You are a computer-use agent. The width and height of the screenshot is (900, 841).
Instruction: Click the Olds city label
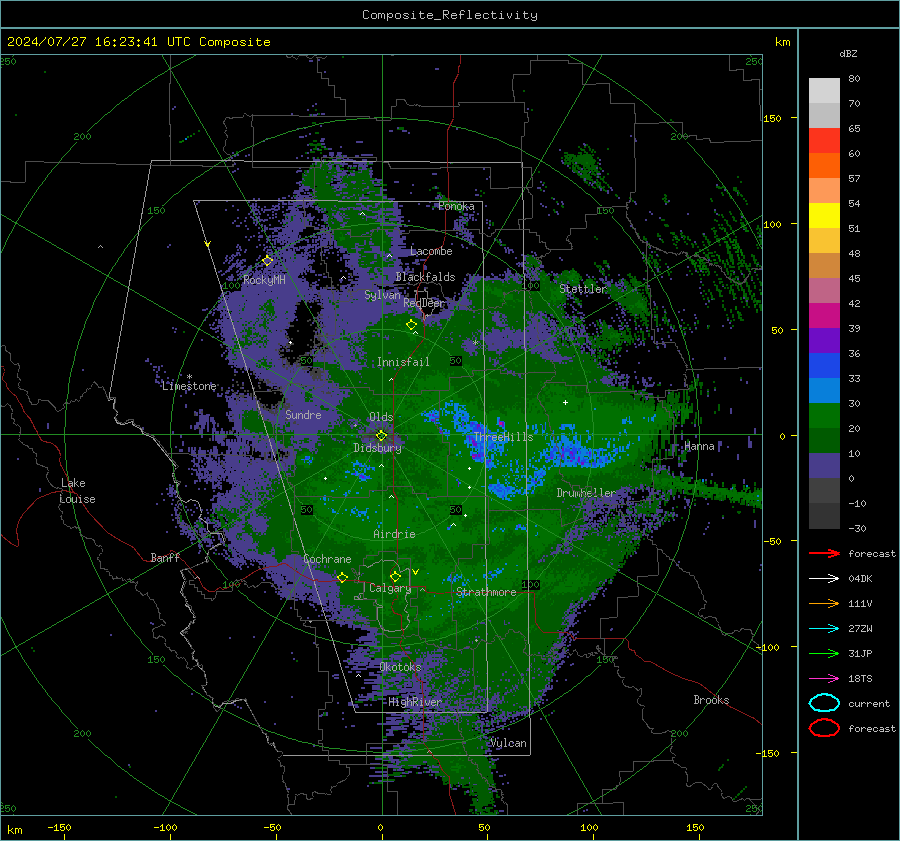[x=381, y=417]
